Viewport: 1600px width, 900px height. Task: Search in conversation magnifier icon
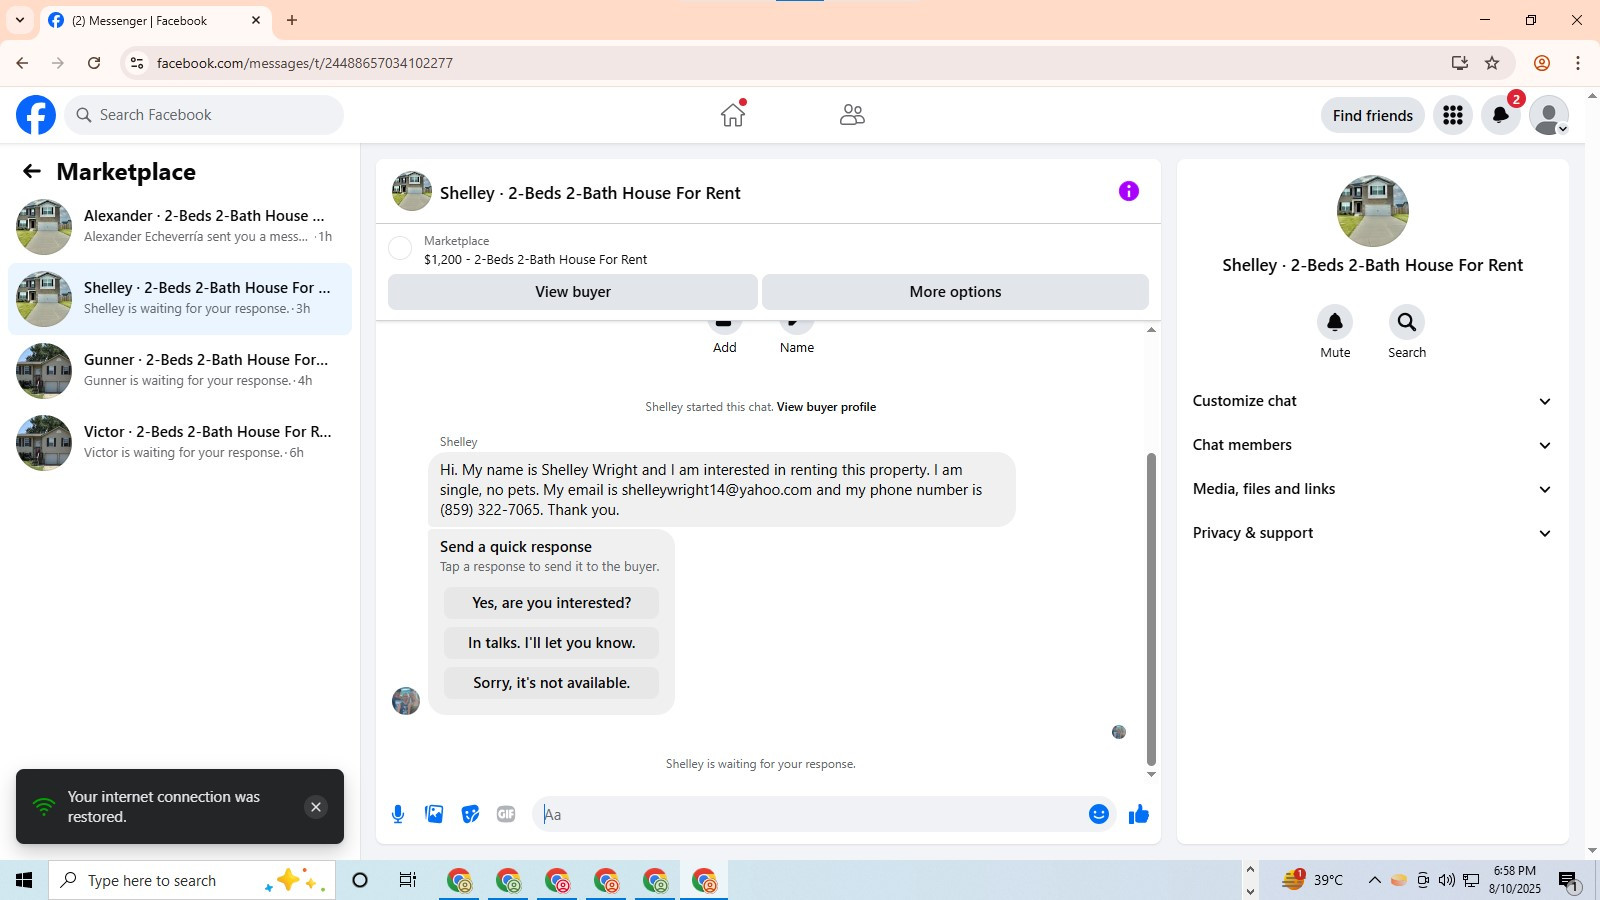[1407, 322]
